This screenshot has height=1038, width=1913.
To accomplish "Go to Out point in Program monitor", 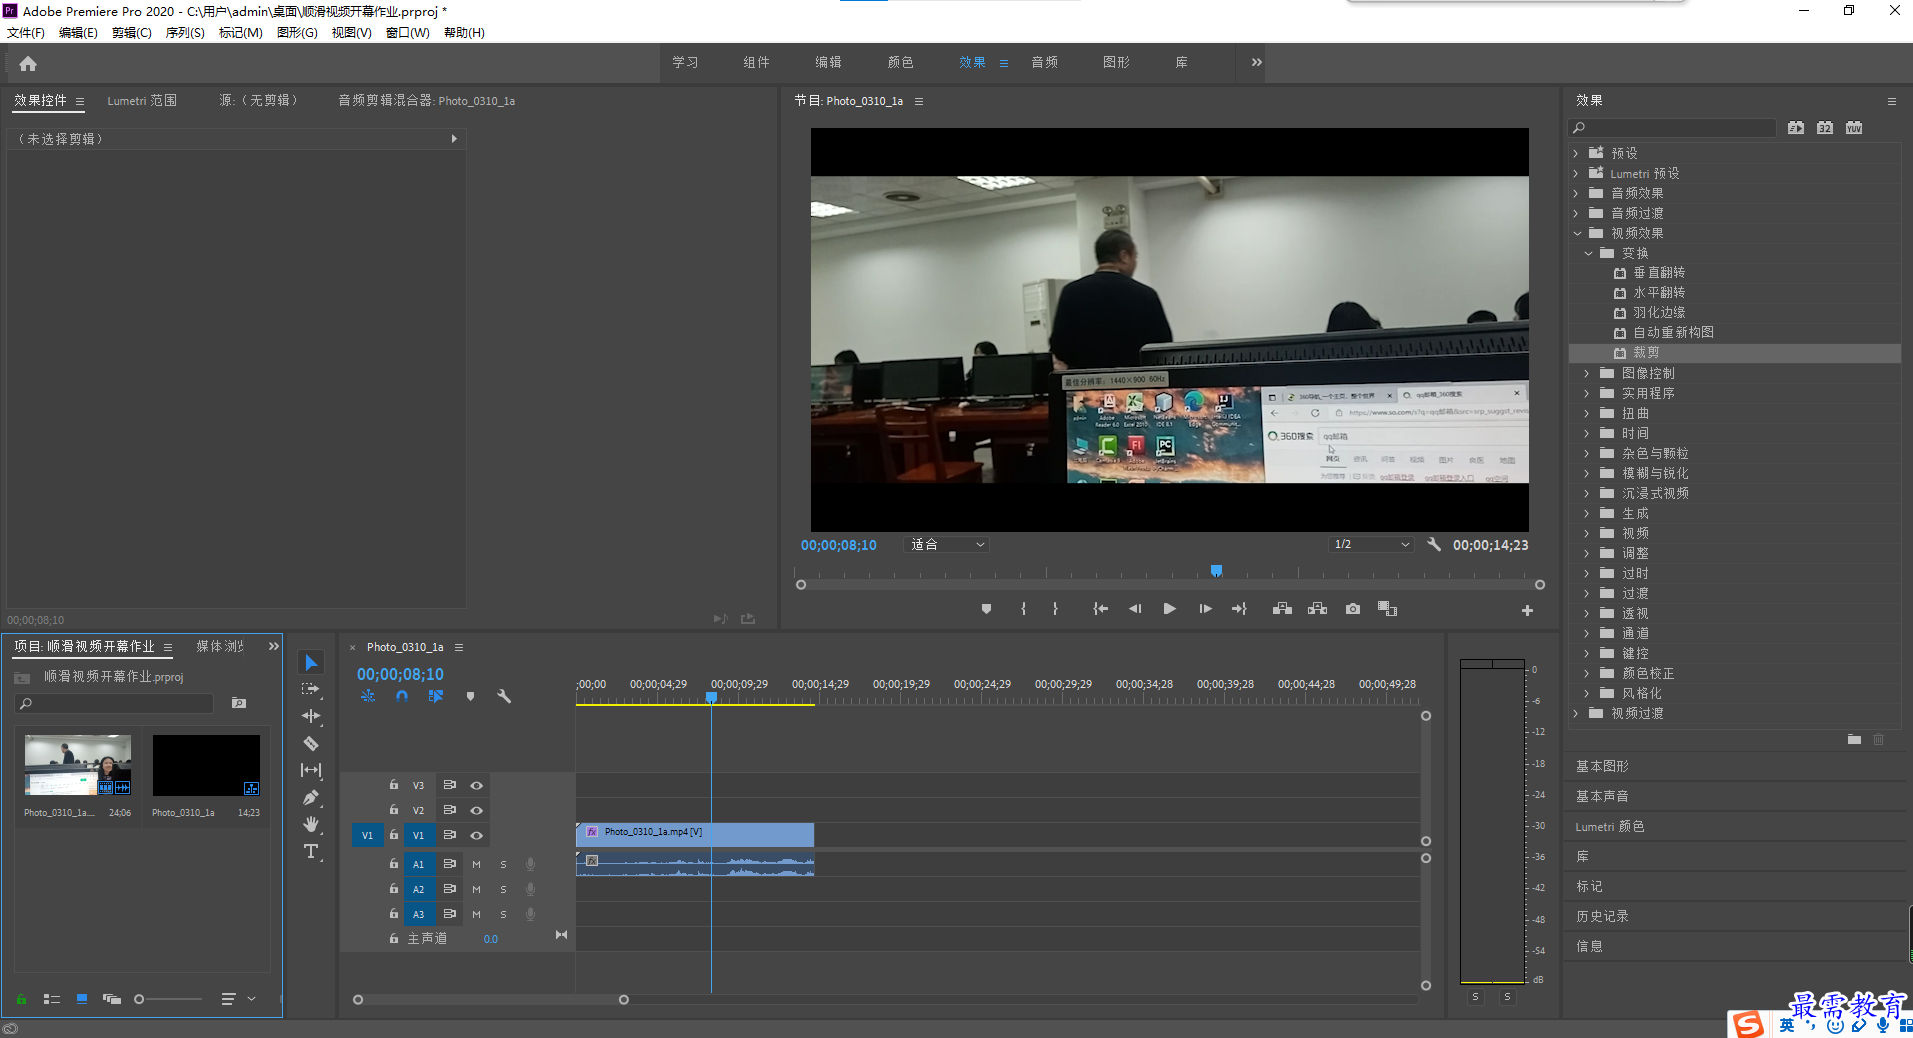I will 1240,609.
